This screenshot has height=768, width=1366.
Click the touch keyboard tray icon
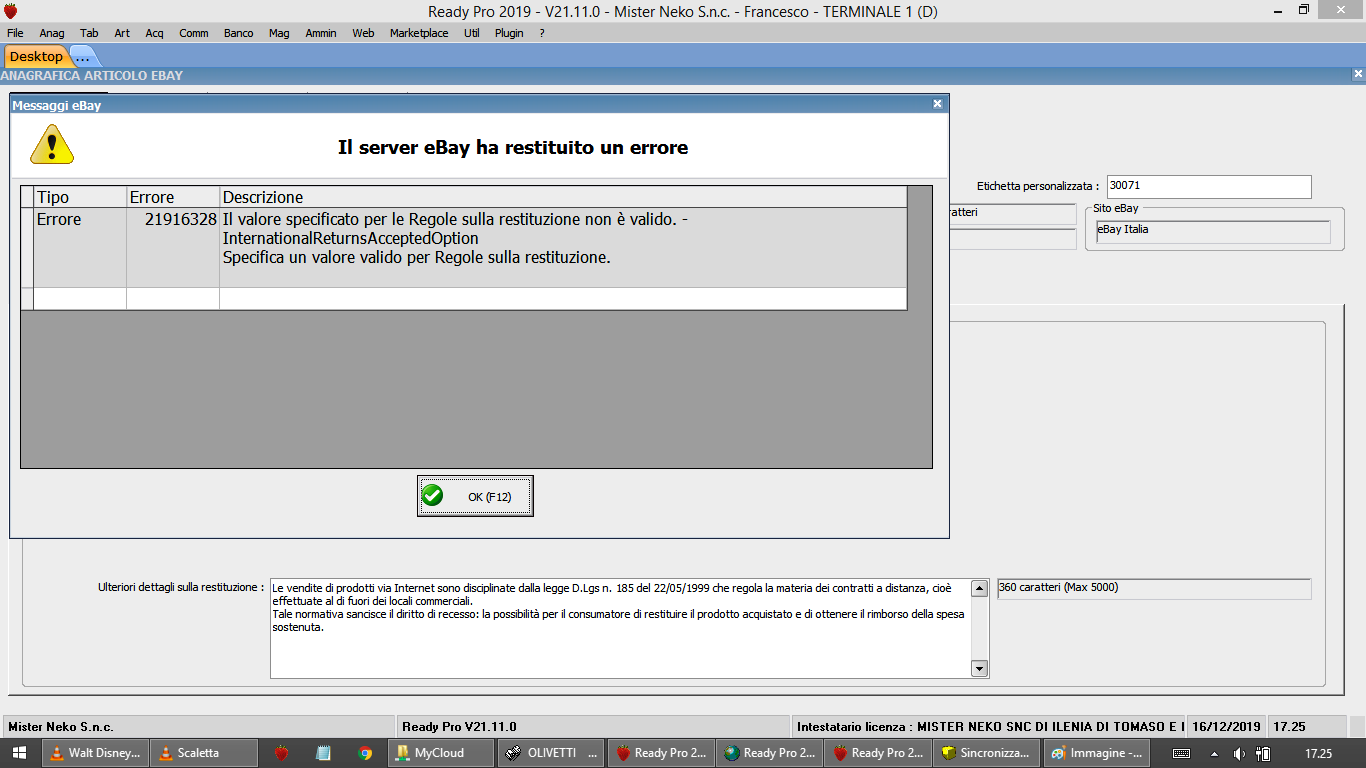point(1181,753)
